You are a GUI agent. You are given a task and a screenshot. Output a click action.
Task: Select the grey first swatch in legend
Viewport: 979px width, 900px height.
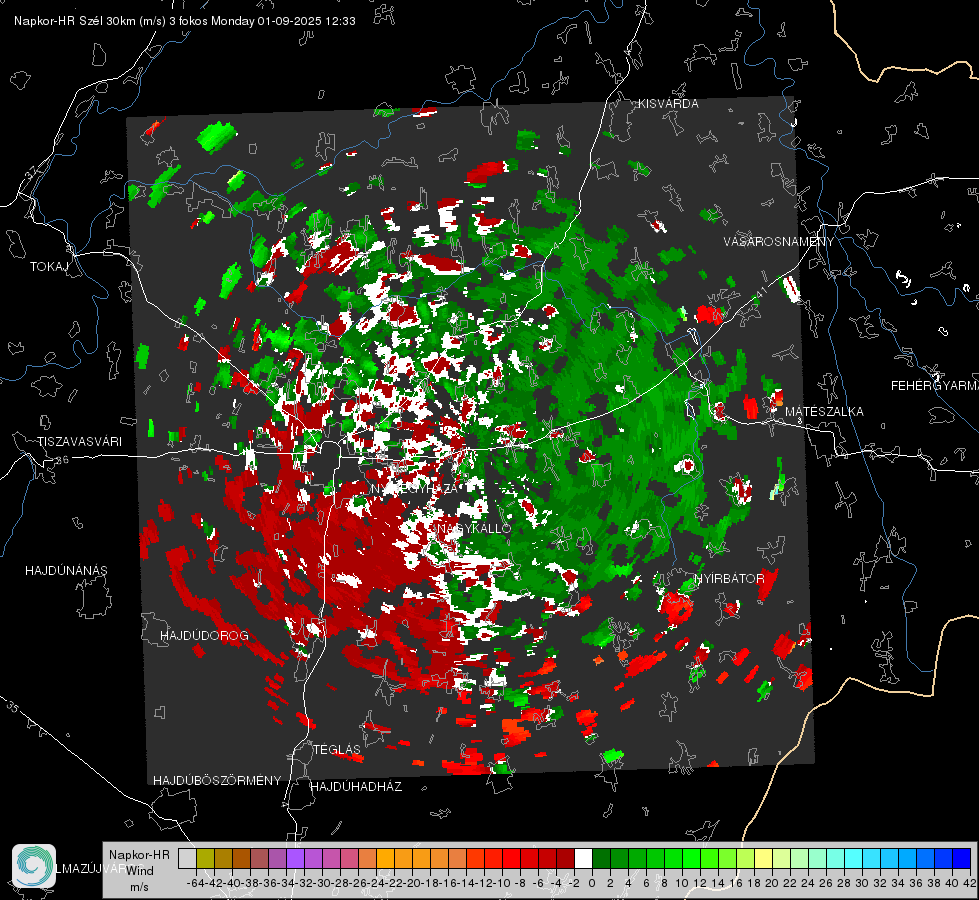tap(187, 858)
